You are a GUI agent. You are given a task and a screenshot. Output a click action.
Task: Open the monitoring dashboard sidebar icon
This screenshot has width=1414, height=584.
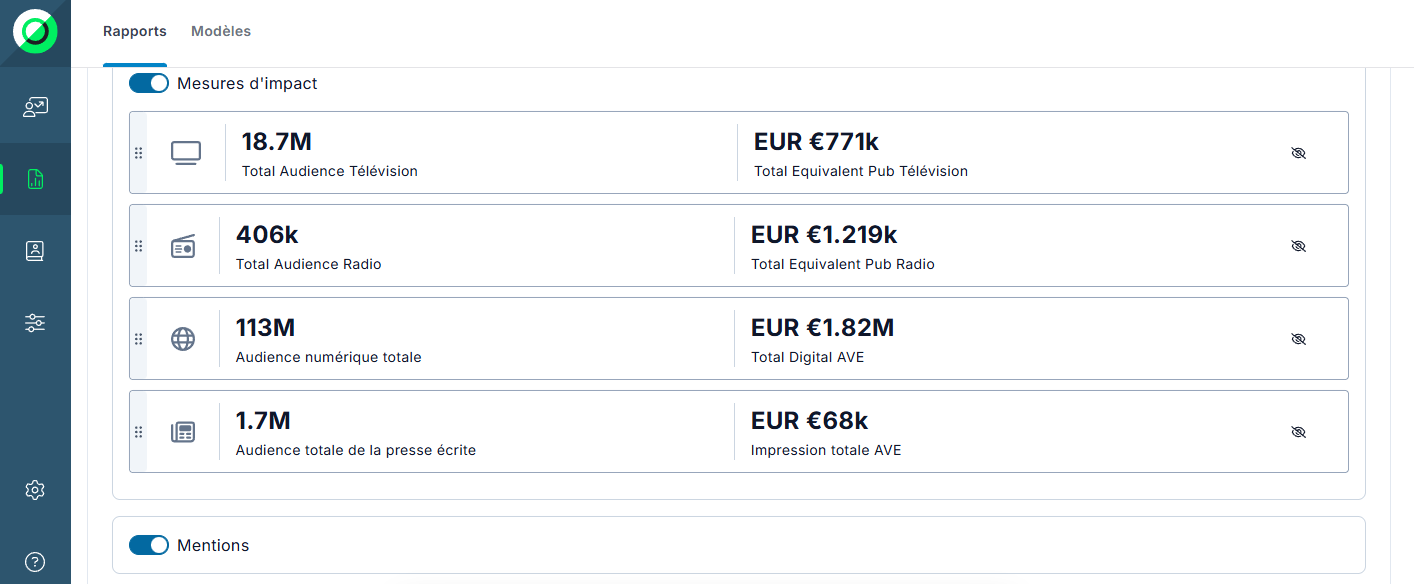(x=35, y=107)
